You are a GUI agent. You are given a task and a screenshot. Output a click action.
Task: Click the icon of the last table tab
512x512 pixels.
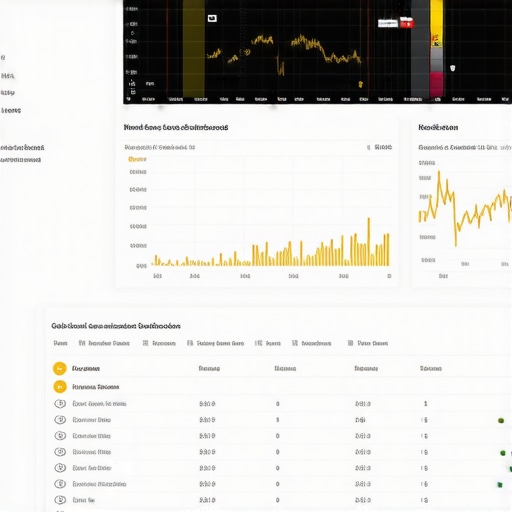point(350,343)
